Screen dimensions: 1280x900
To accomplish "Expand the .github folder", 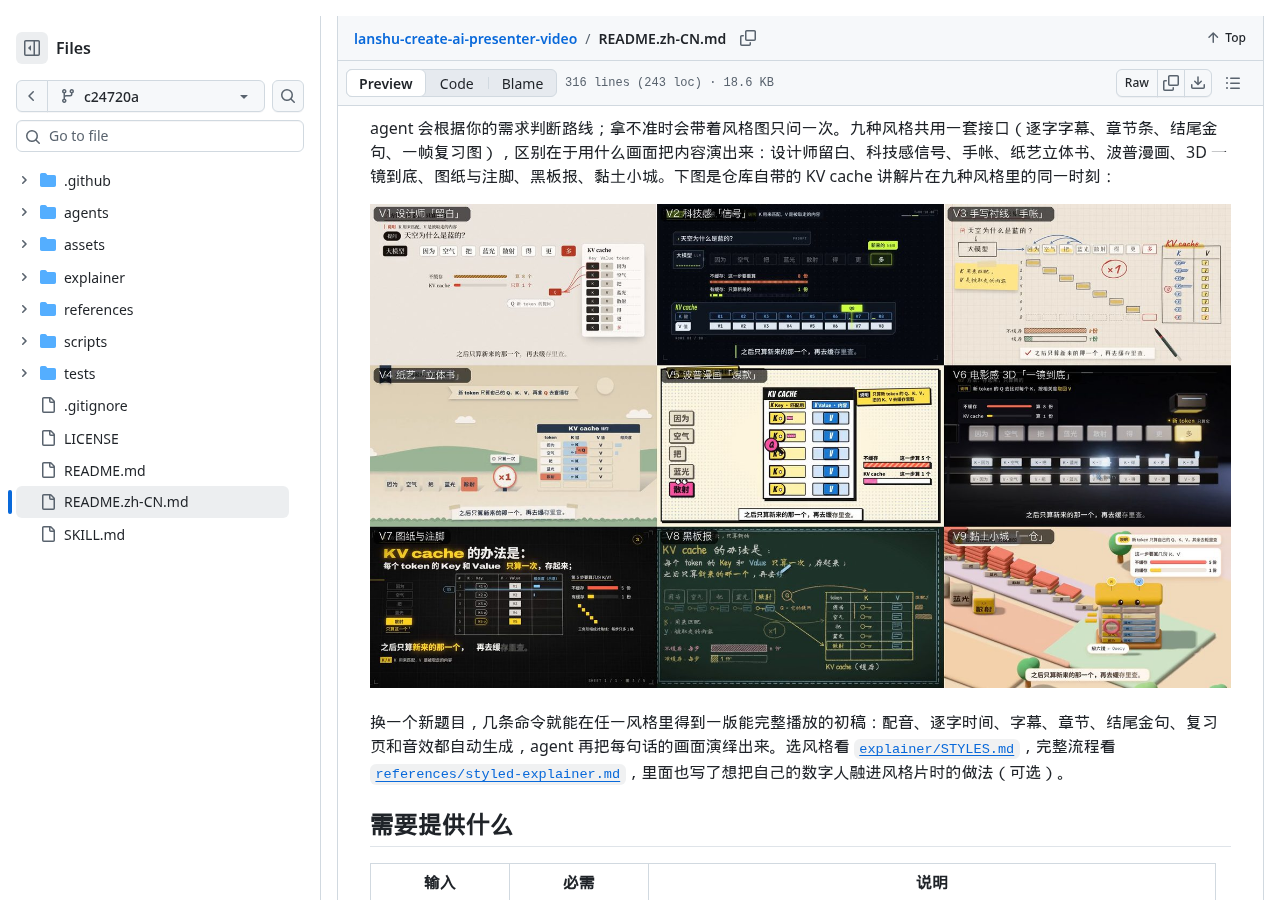I will 24,181.
